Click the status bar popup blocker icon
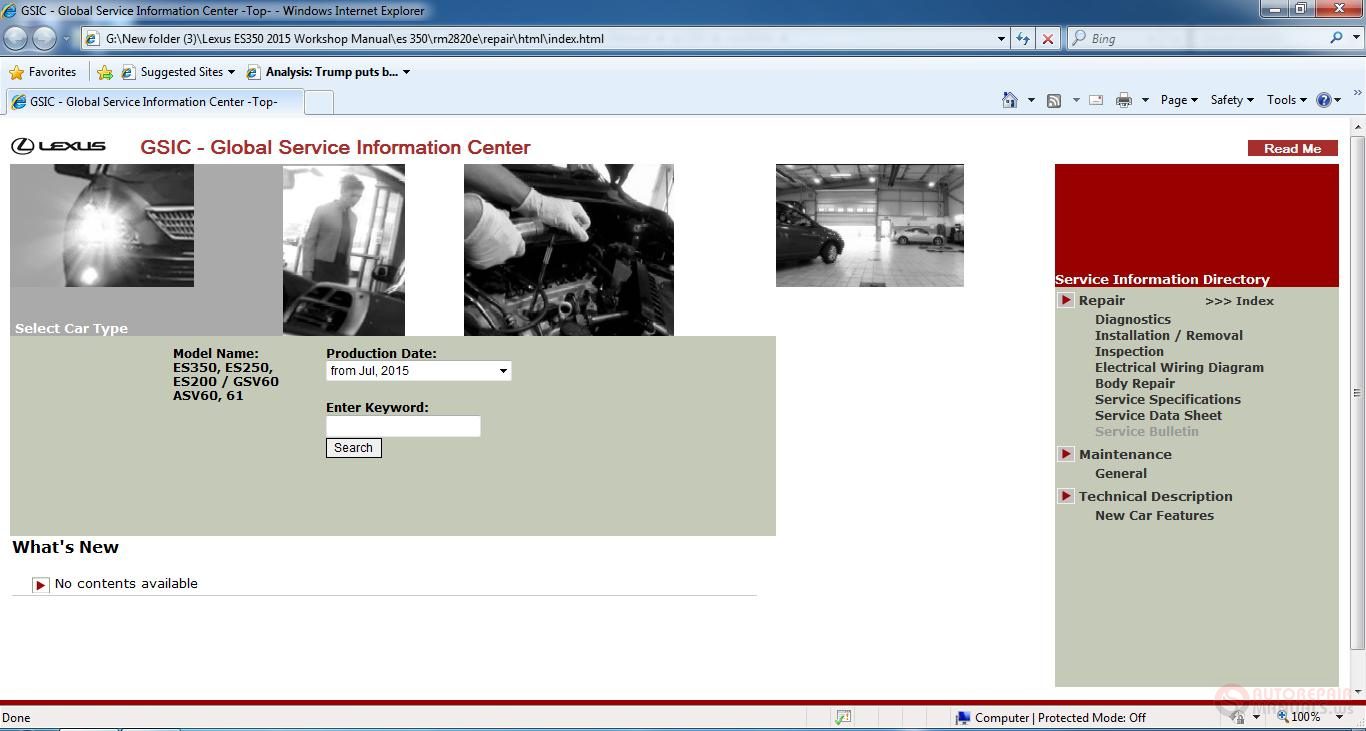 tap(843, 717)
